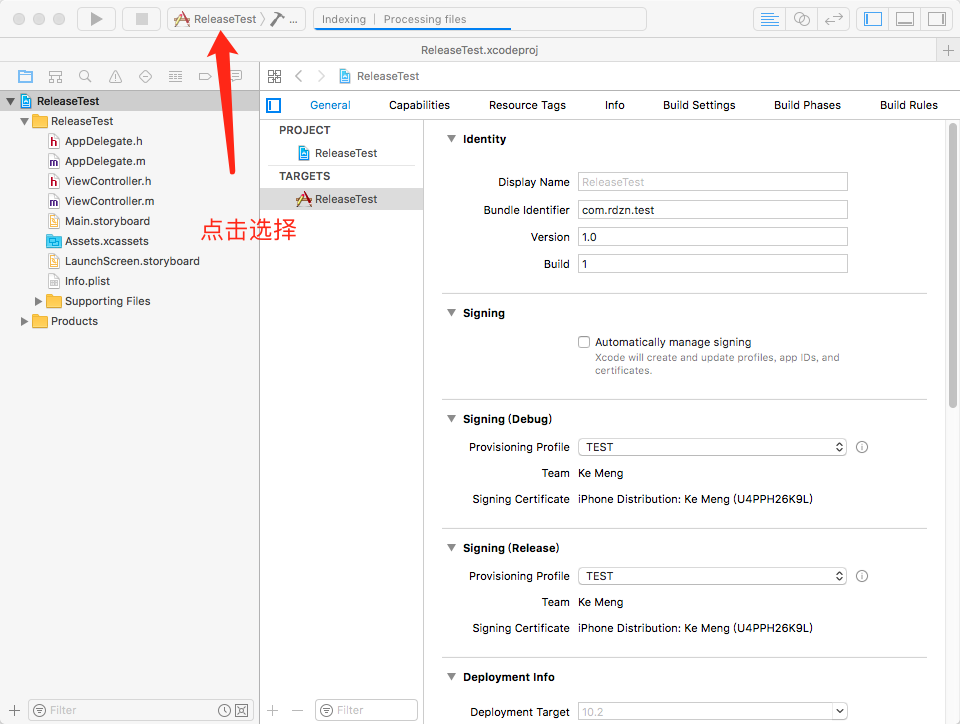Open the Symbol navigator
960x724 pixels.
pyautogui.click(x=55, y=77)
